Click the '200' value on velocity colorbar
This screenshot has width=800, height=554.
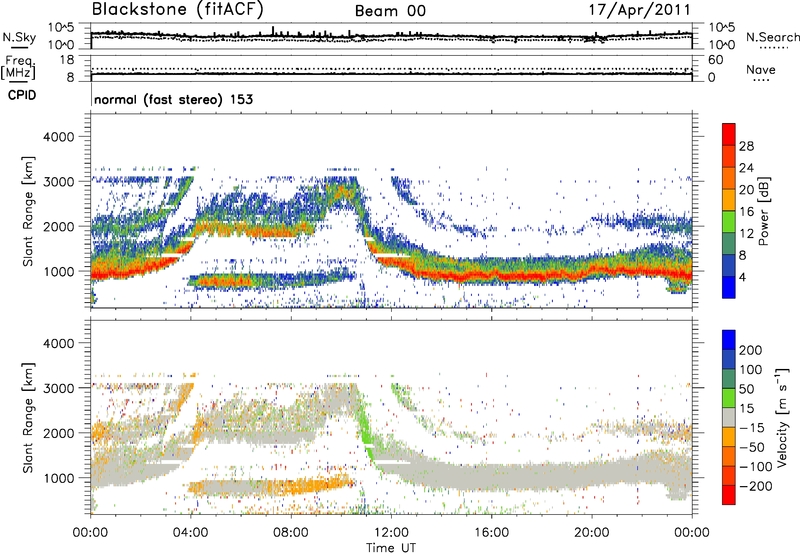pyautogui.click(x=751, y=350)
